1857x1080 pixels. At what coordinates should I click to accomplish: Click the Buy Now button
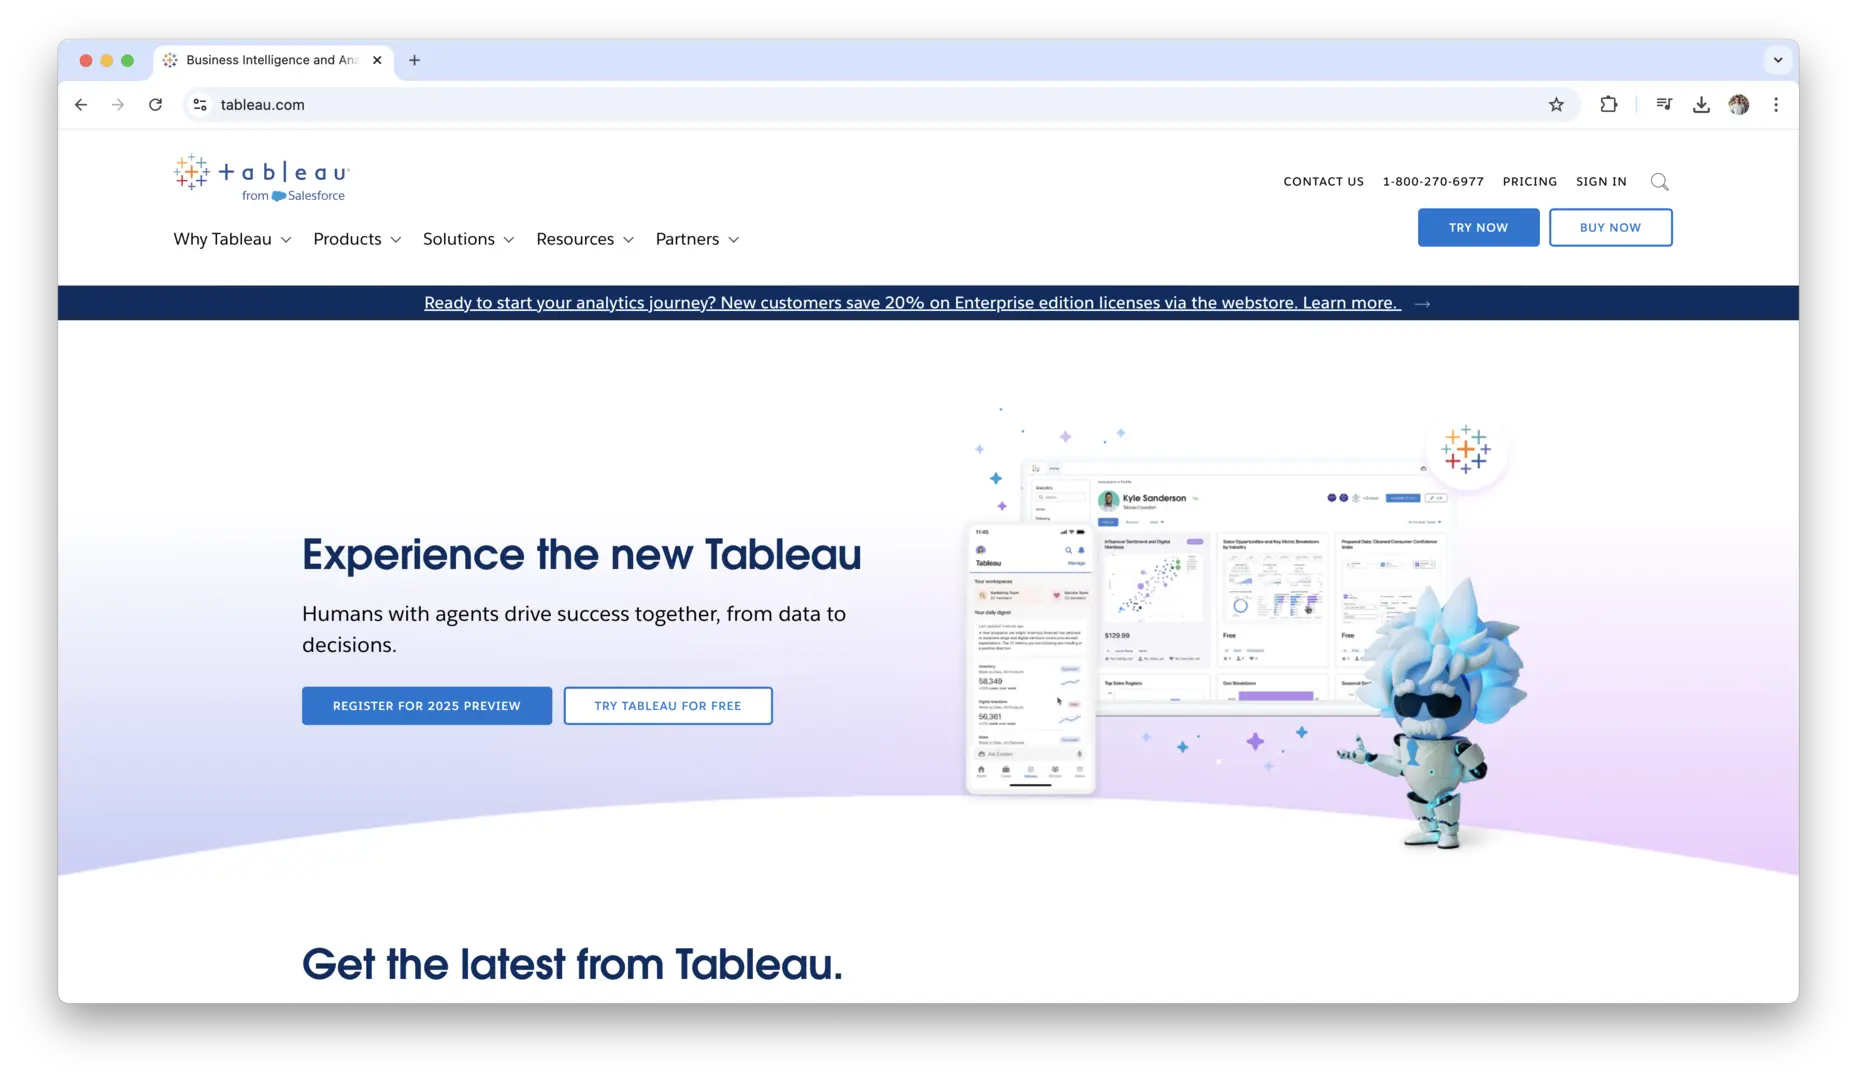tap(1610, 227)
